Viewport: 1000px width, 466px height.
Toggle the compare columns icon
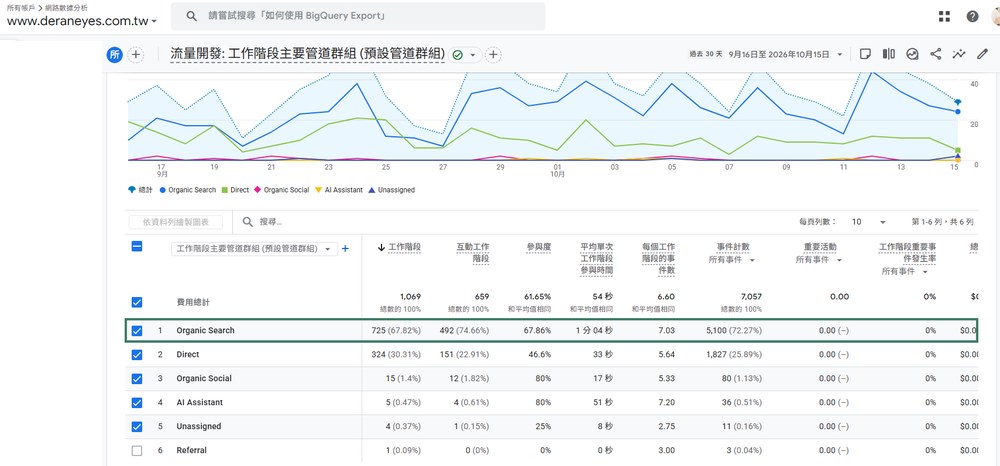coord(888,54)
